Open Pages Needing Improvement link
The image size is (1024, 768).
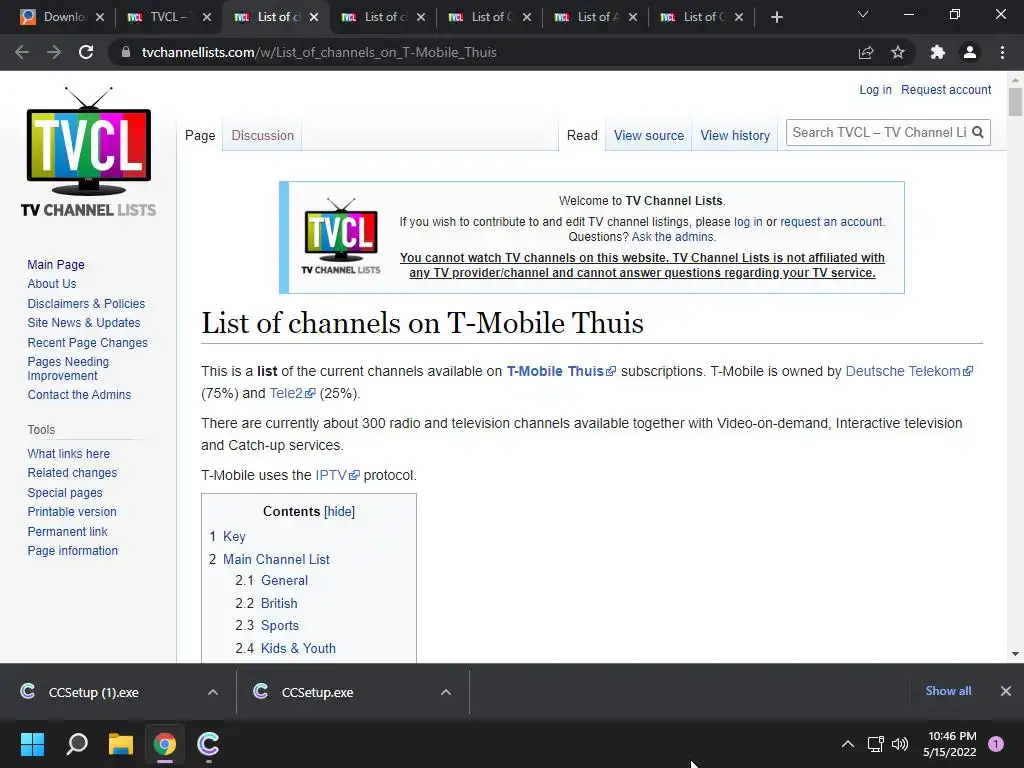click(68, 368)
